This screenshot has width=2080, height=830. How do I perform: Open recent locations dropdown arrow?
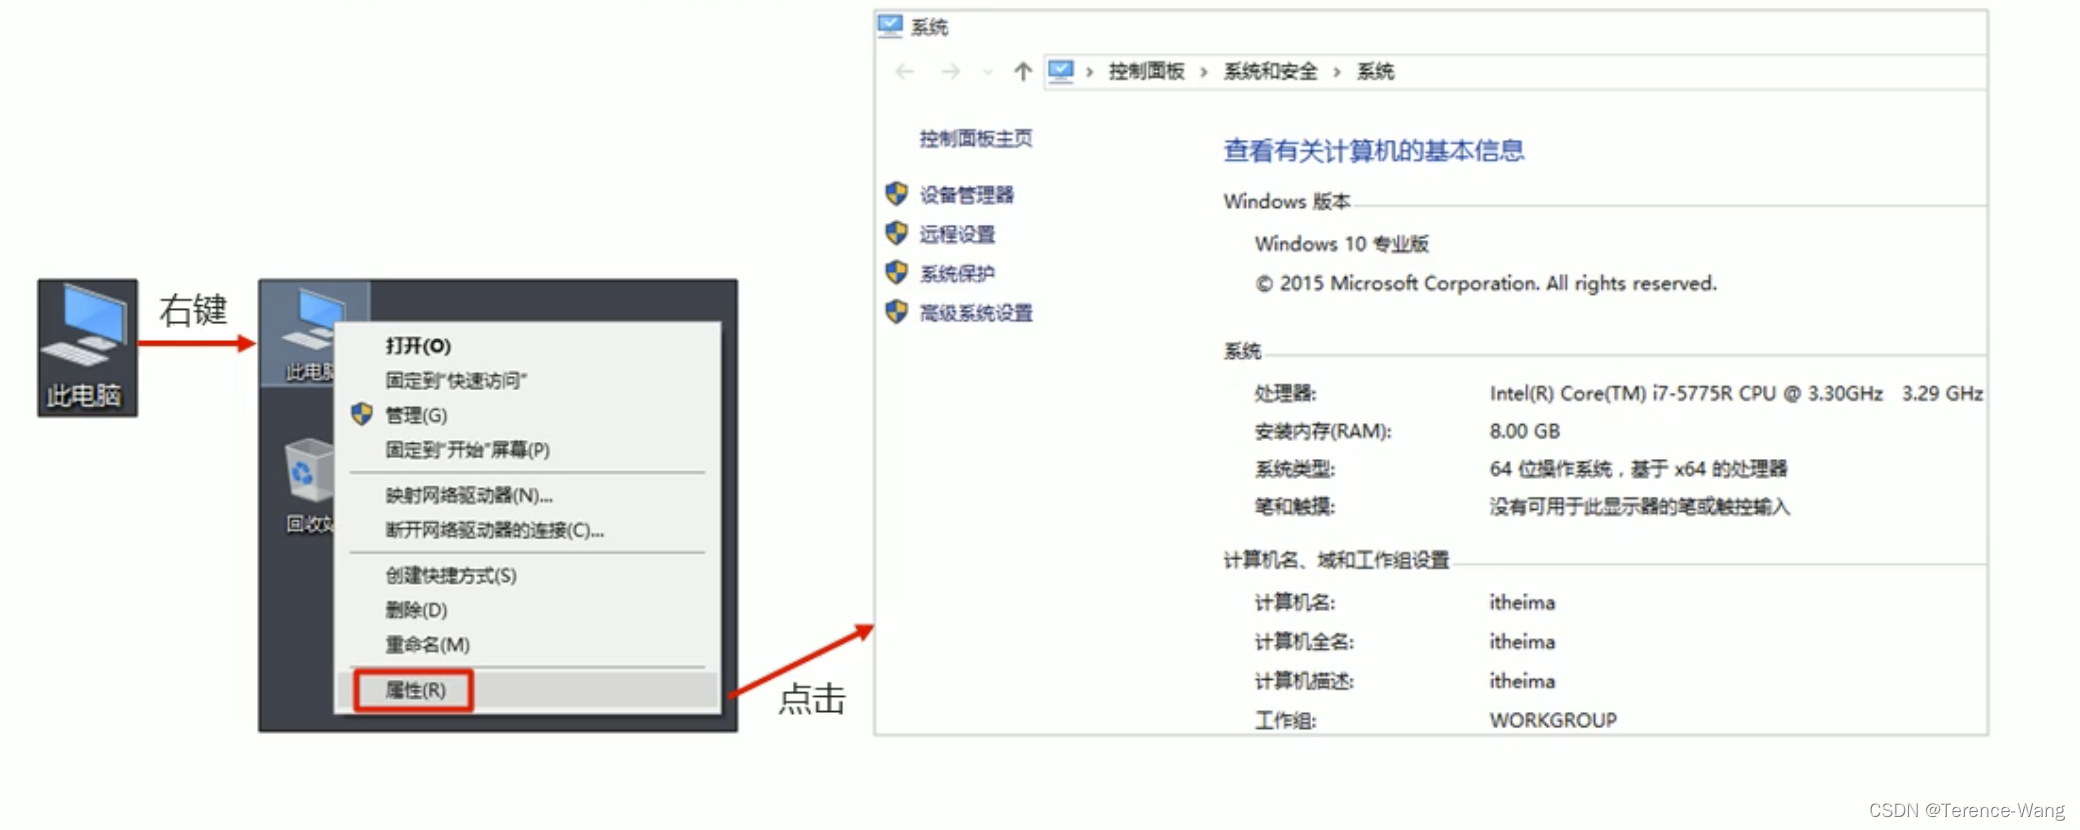988,72
